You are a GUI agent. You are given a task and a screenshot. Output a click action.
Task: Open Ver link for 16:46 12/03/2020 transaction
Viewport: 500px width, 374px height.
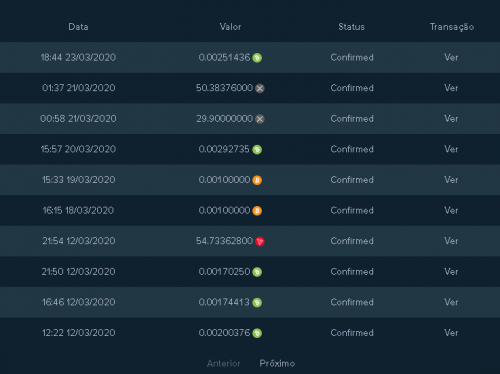tap(451, 302)
